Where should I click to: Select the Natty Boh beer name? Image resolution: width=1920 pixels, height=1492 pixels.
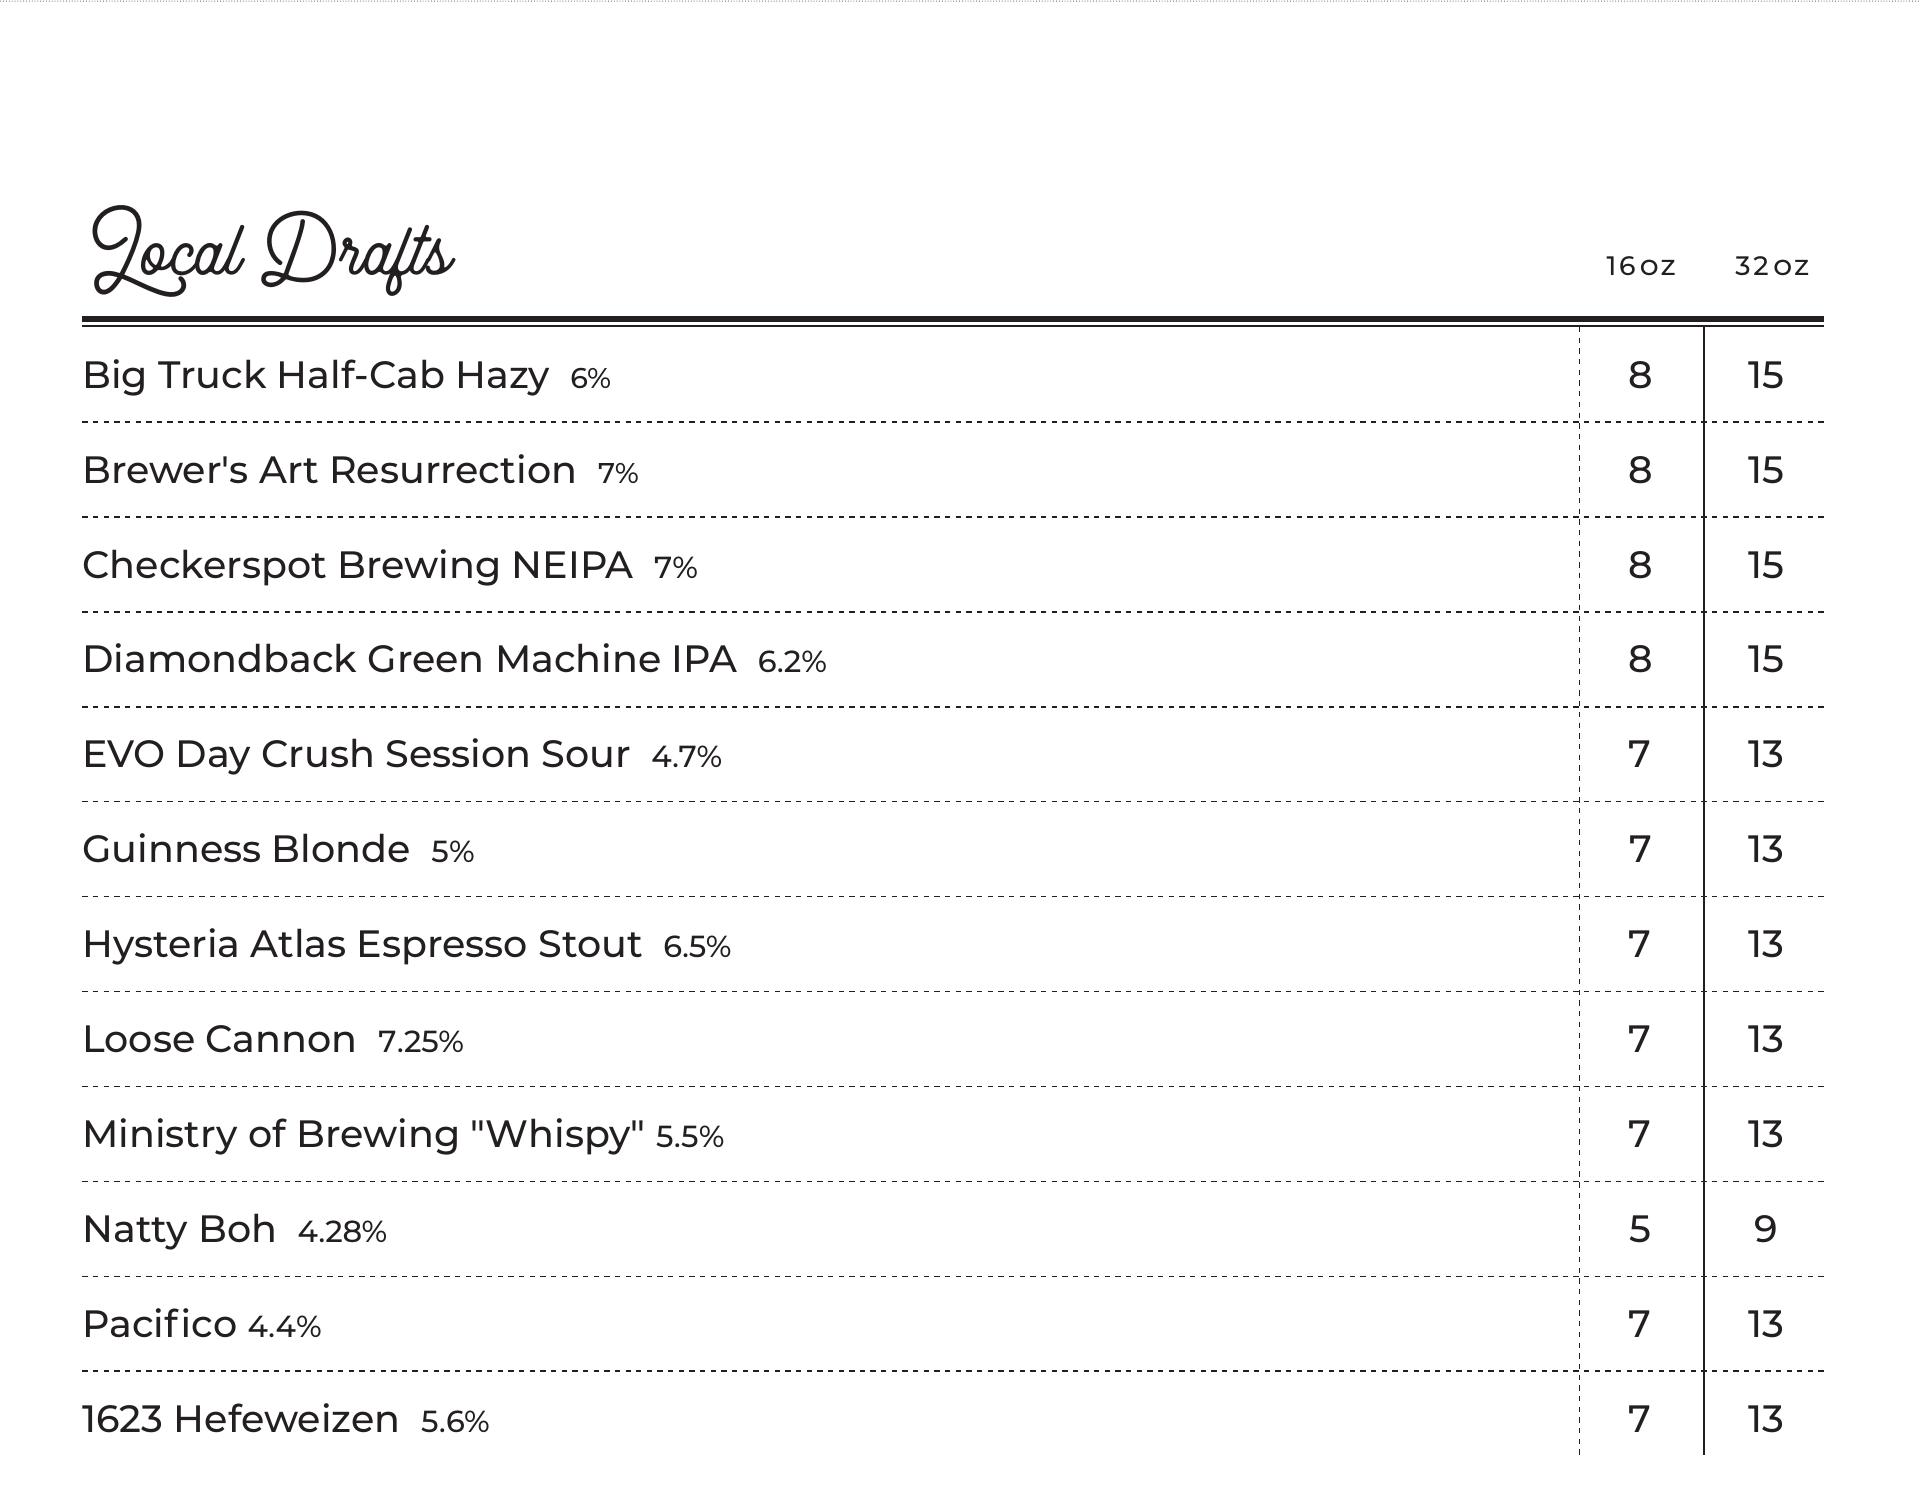[179, 1230]
